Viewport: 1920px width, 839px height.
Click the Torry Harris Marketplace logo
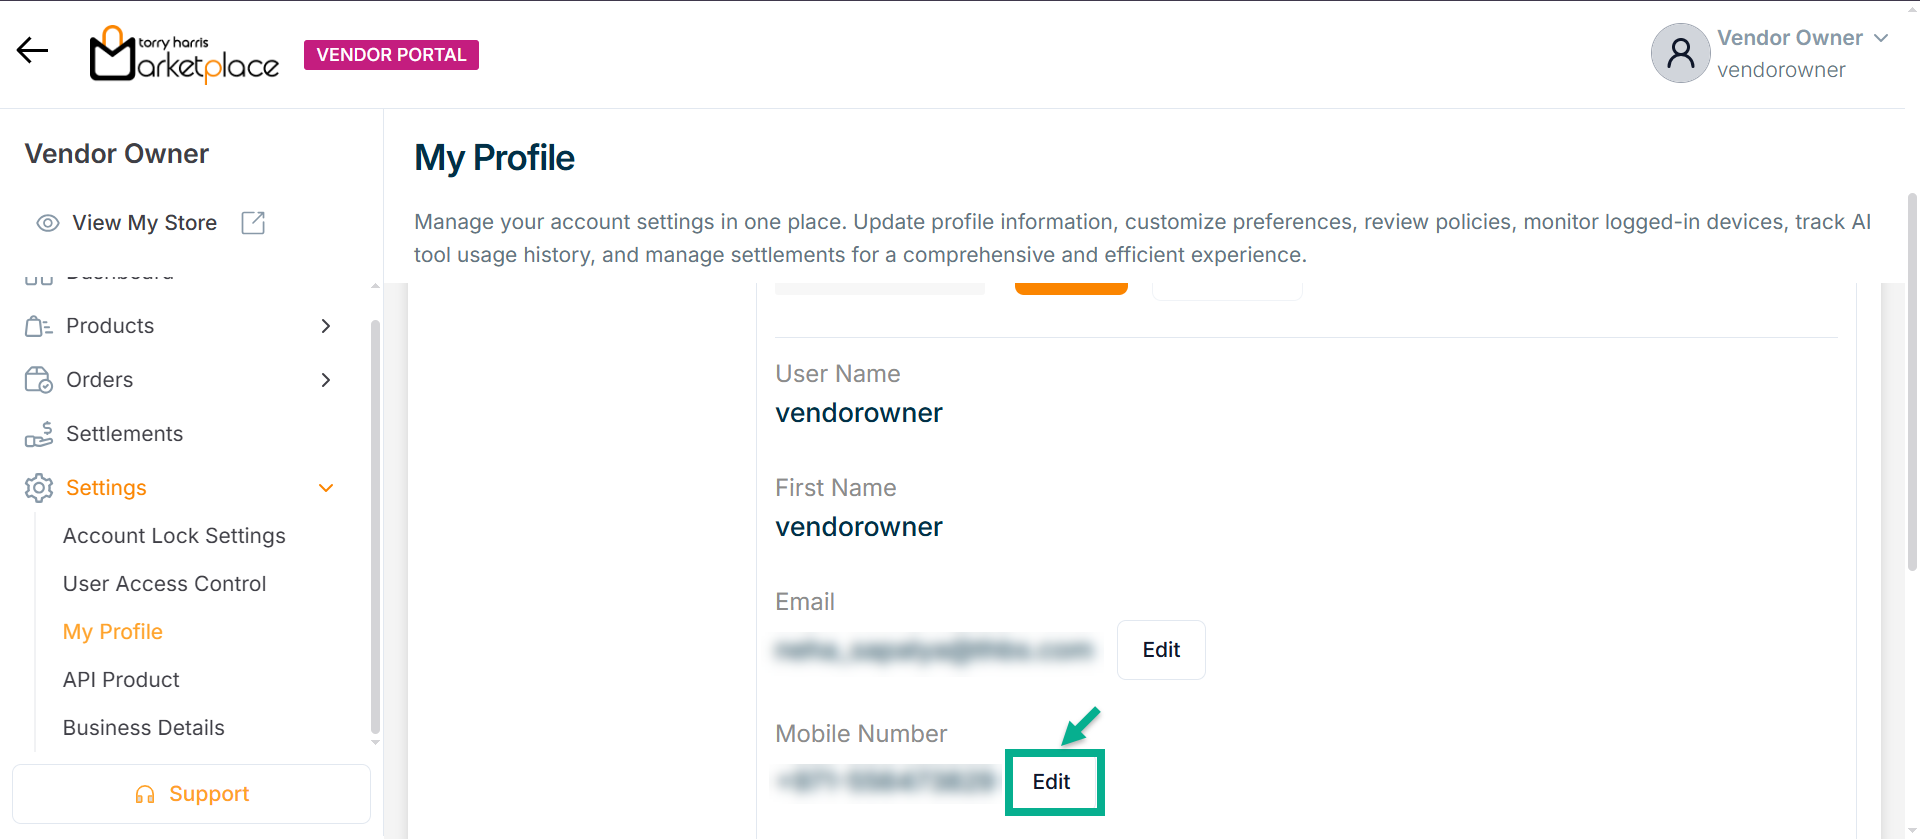coord(185,55)
